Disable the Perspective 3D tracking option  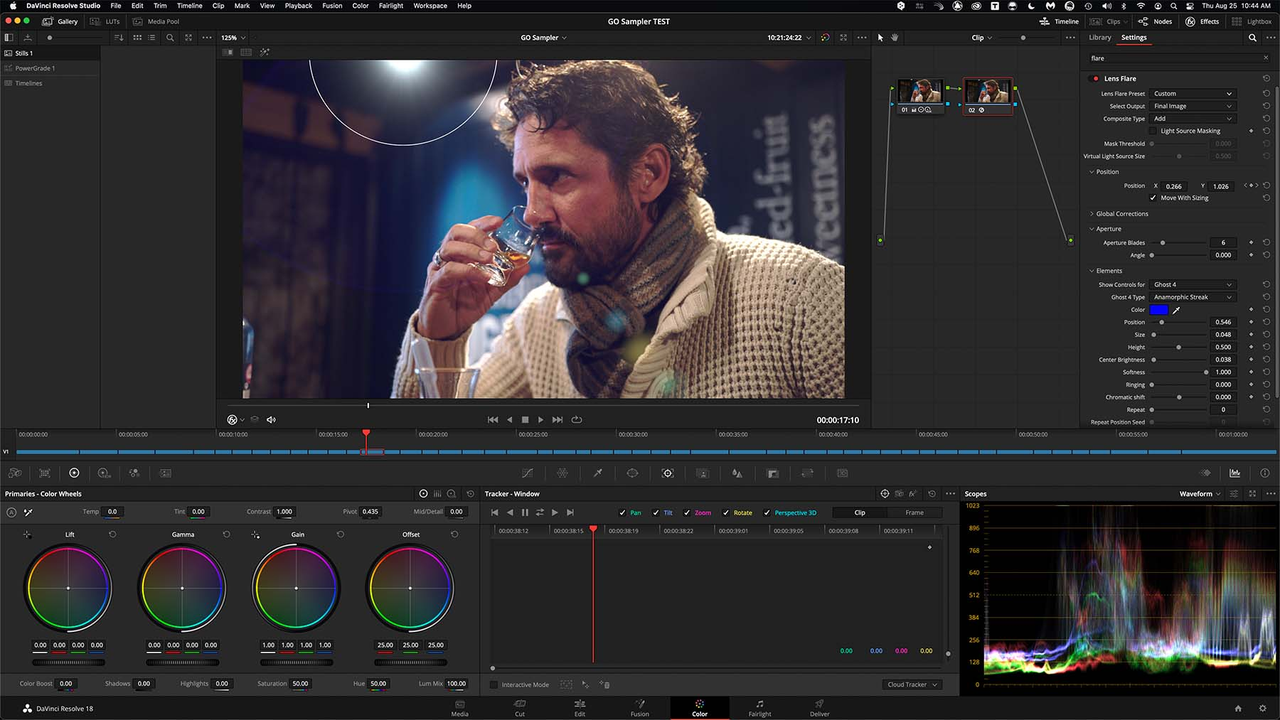tap(767, 512)
